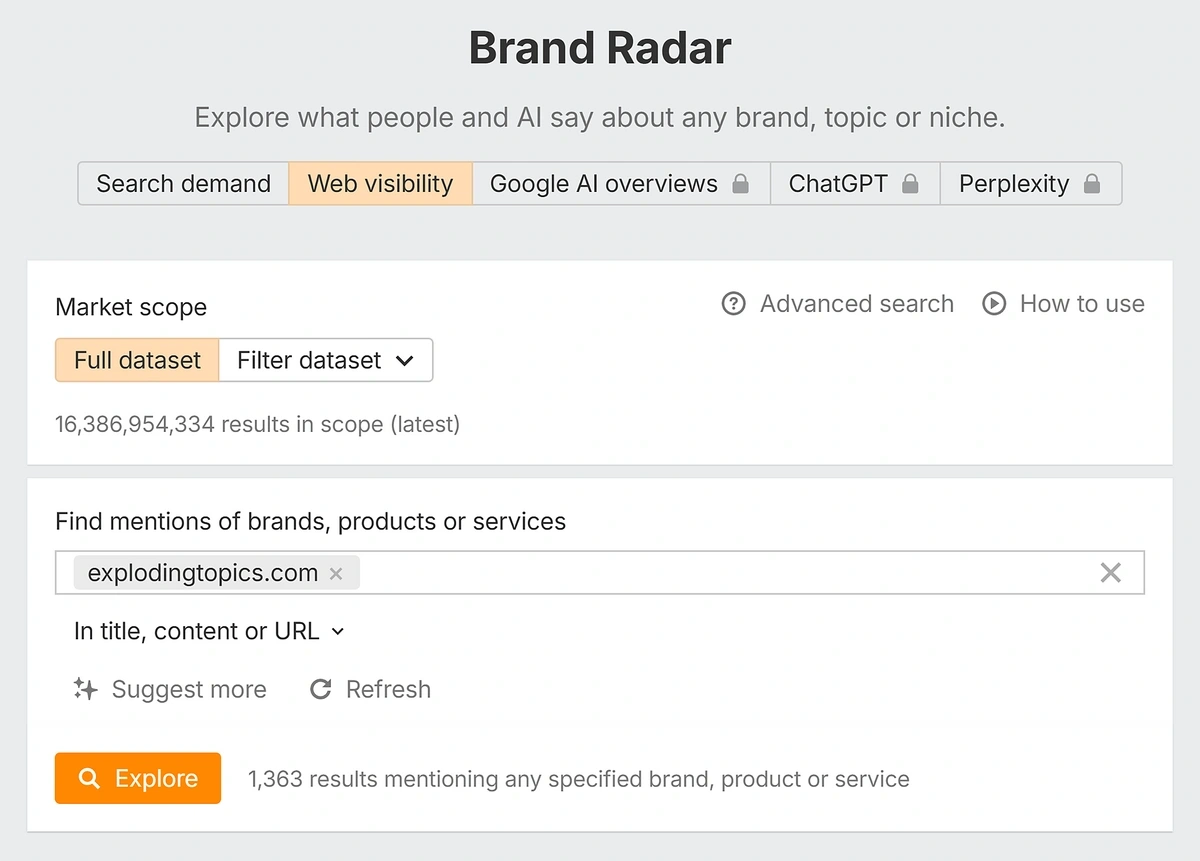The width and height of the screenshot is (1200, 861).
Task: Click the lock icon on Google AI overviews
Action: [x=740, y=184]
